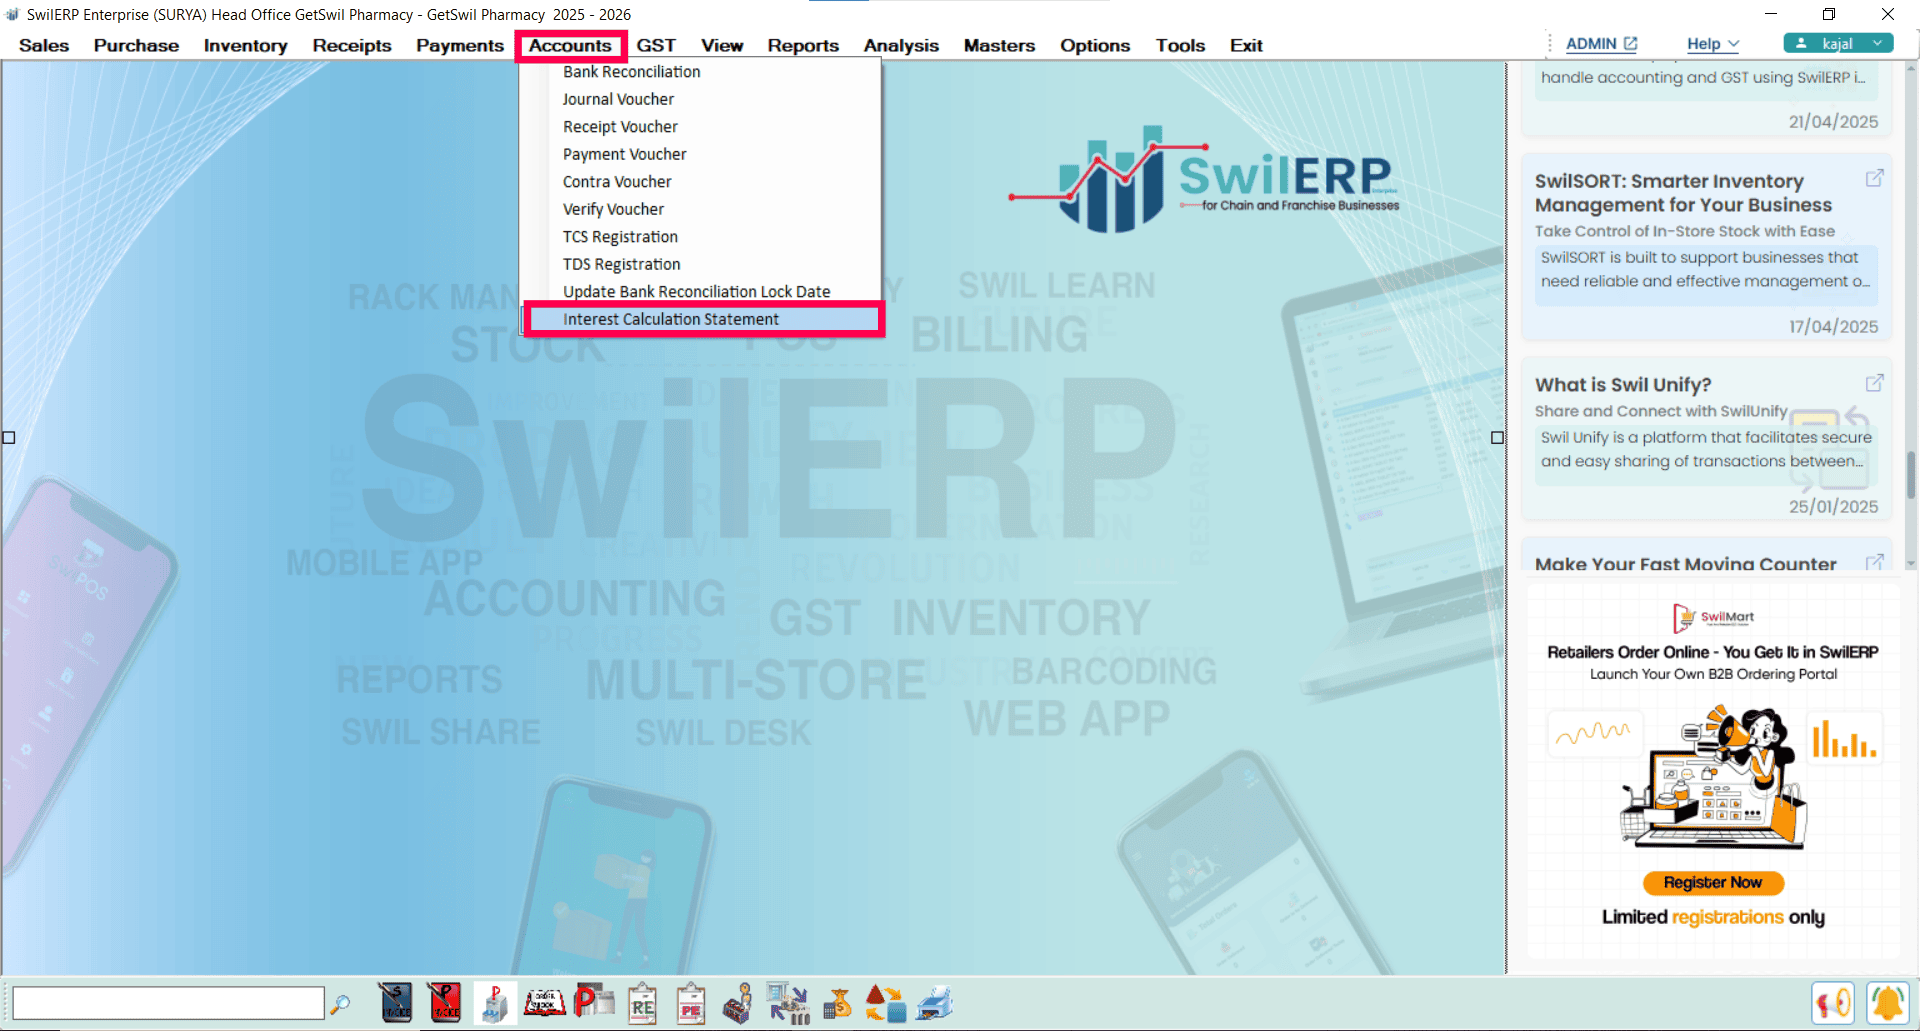This screenshot has width=1920, height=1031.
Task: Open What is Swil Unify external link icon
Action: [x=1875, y=383]
